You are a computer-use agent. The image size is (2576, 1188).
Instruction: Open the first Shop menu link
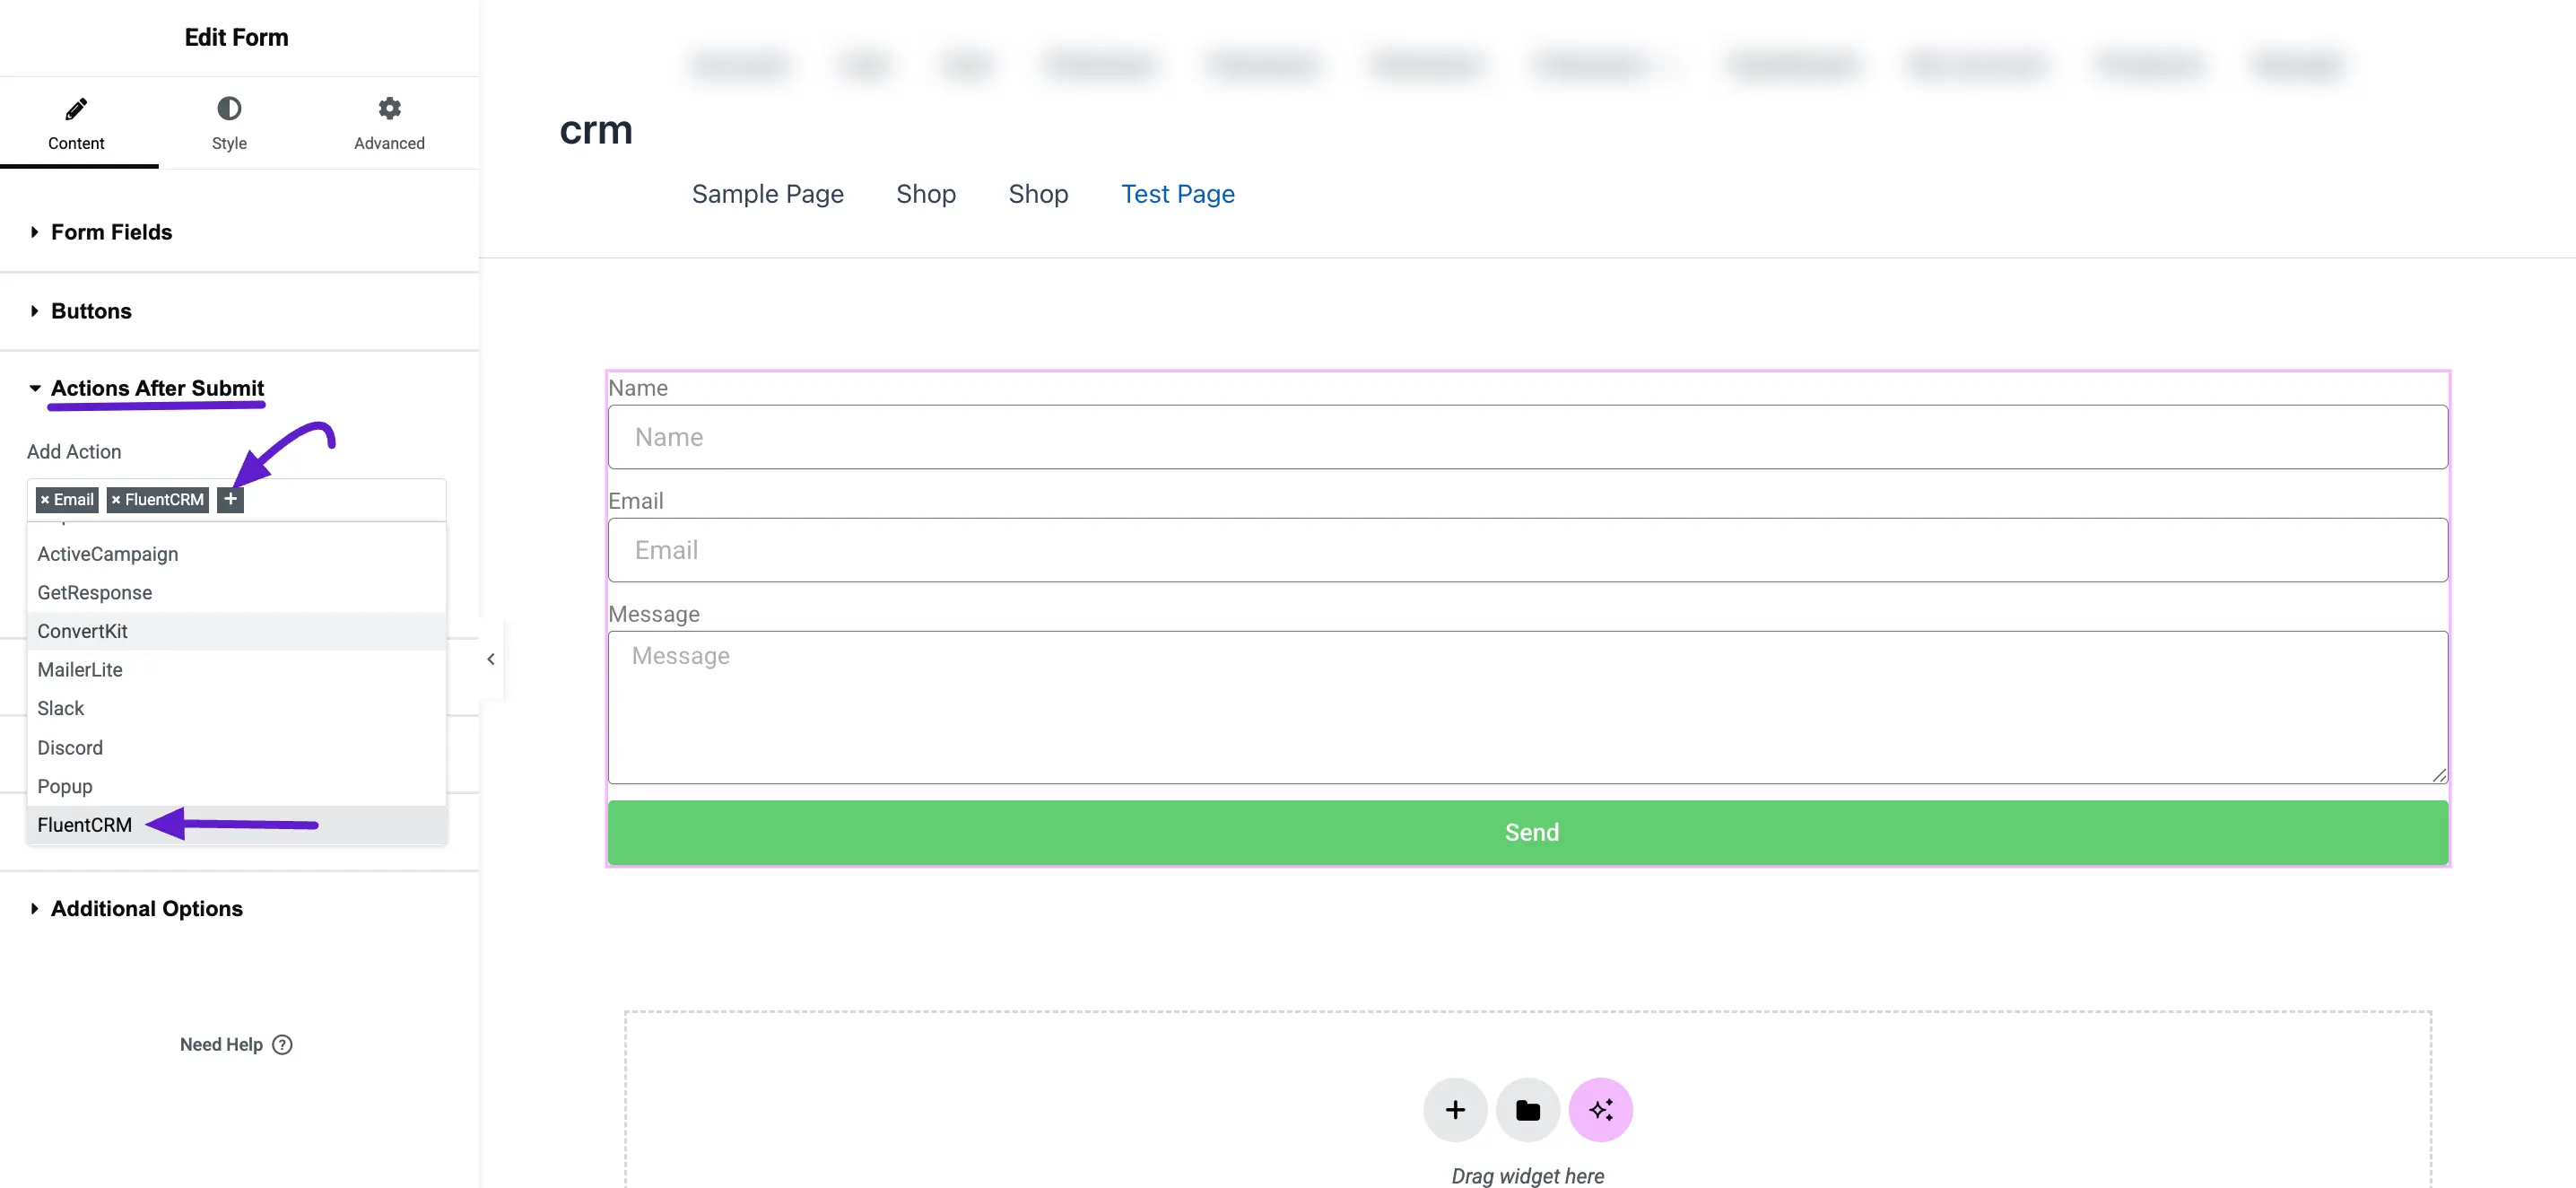click(926, 194)
